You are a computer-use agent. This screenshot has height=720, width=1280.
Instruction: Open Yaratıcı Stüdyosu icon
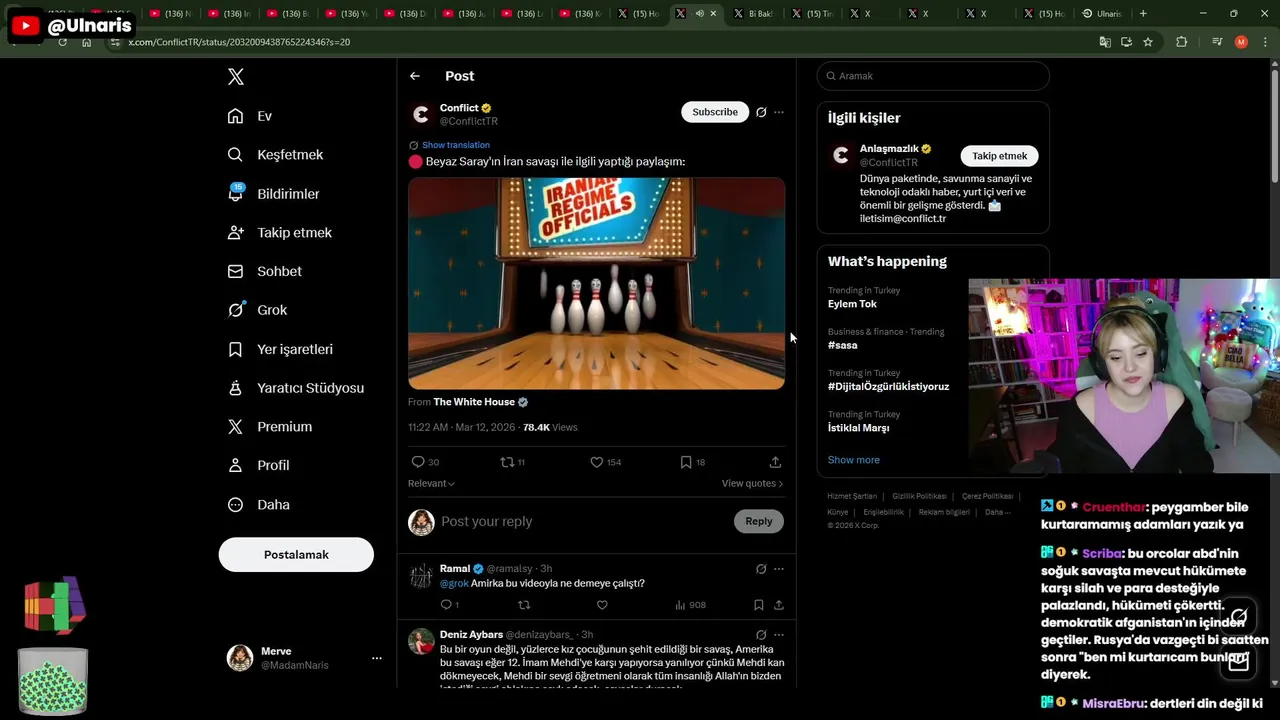pyautogui.click(x=235, y=388)
